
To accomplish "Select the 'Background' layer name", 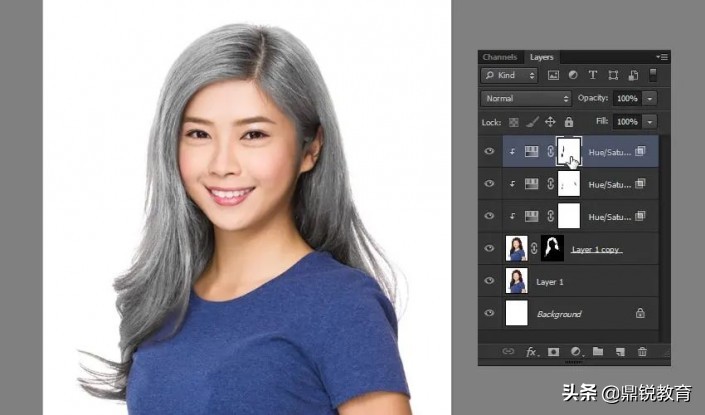I will (559, 314).
